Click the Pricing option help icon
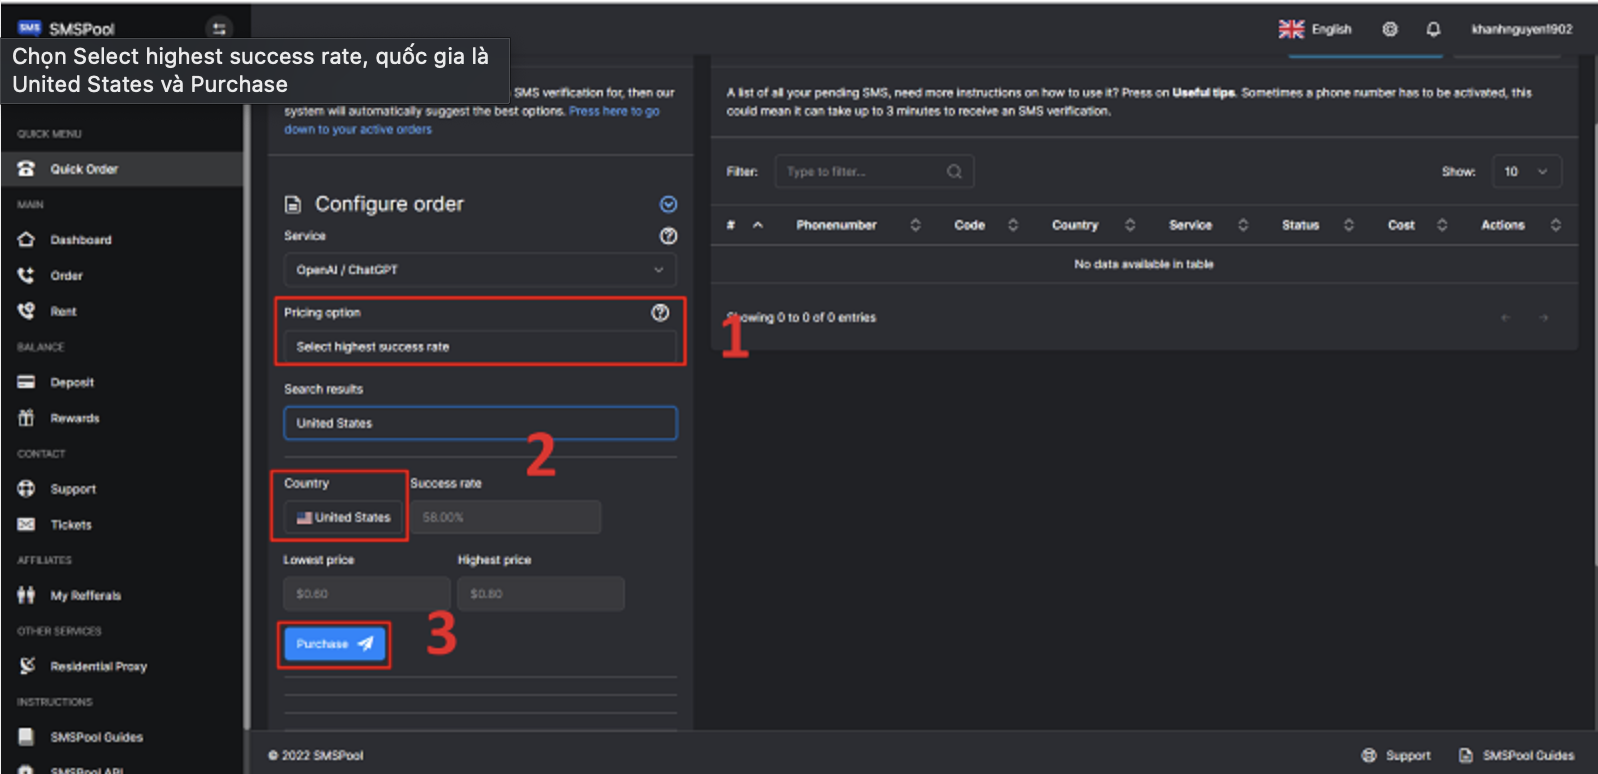The height and width of the screenshot is (774, 1598). pos(660,313)
